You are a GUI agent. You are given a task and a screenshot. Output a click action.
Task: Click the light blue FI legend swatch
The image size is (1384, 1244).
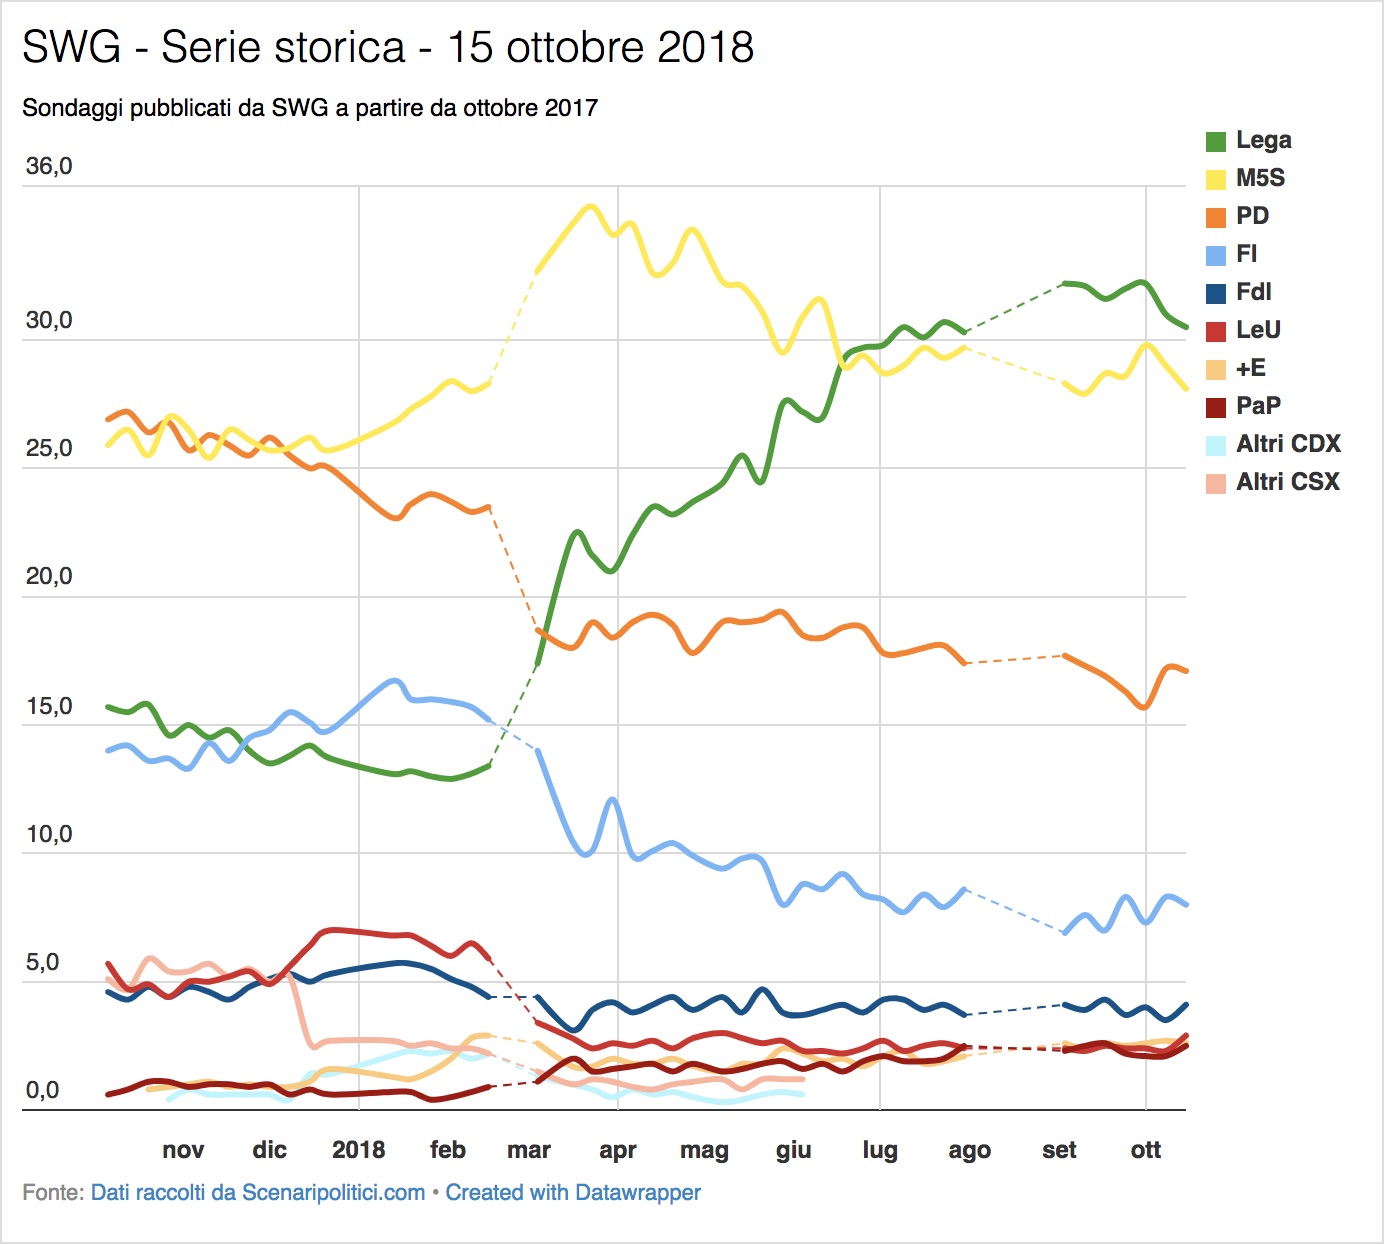1216,255
